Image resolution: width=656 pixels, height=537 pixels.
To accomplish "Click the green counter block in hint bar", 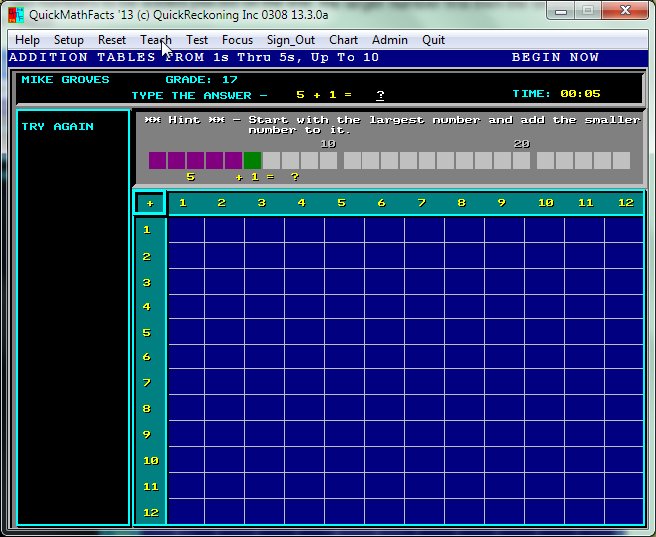I will (253, 160).
